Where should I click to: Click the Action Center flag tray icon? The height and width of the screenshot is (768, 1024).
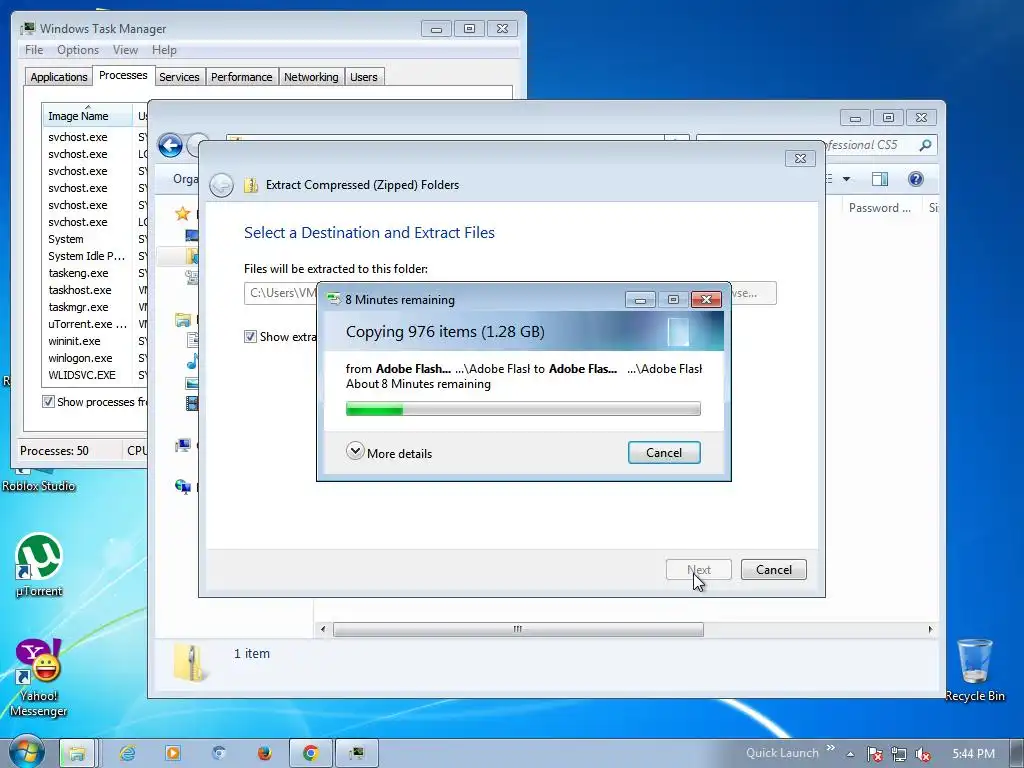pos(874,754)
